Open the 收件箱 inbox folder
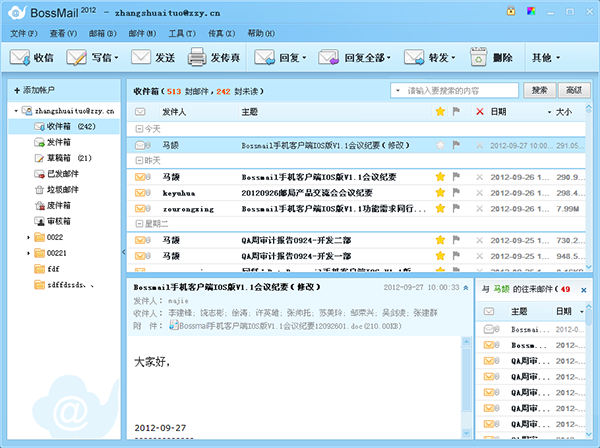 coord(64,126)
